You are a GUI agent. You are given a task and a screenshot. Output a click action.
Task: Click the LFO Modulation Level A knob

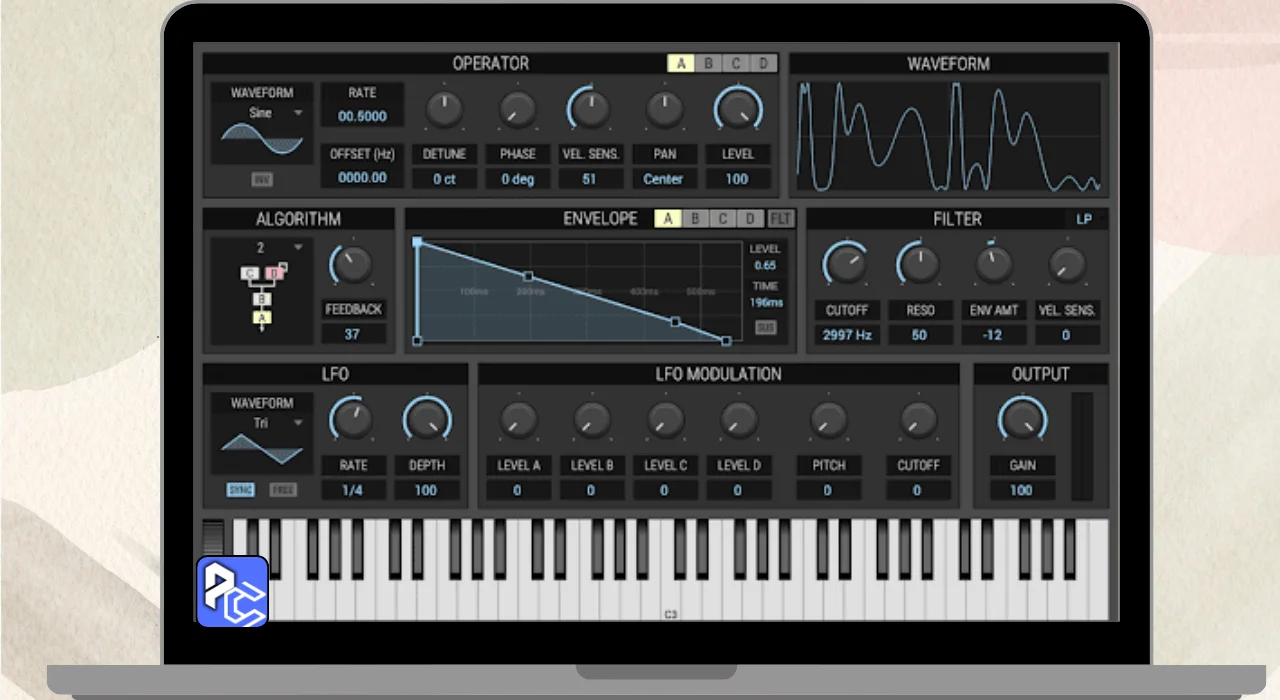pyautogui.click(x=518, y=419)
